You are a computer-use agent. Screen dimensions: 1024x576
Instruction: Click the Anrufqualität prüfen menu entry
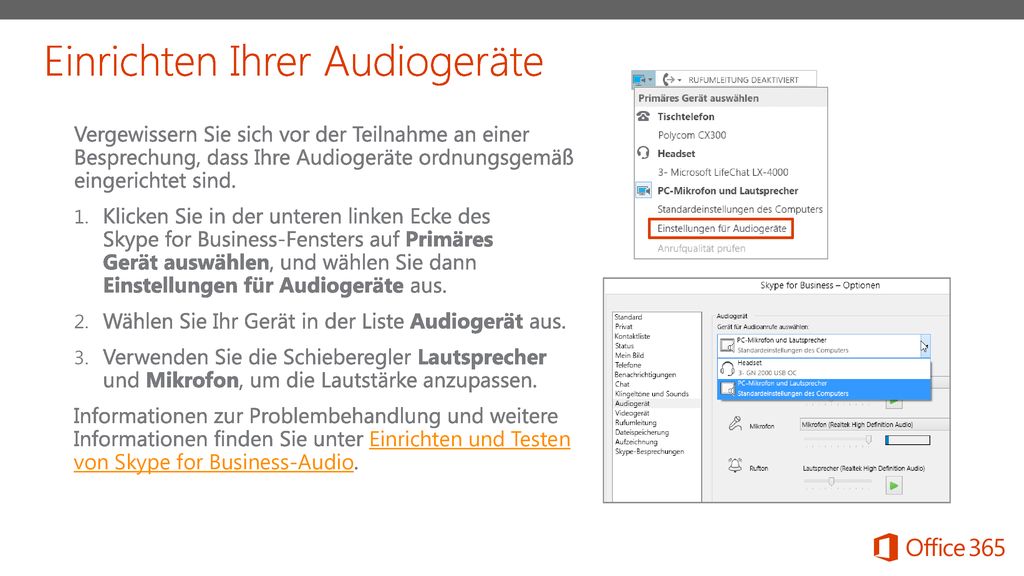701,249
